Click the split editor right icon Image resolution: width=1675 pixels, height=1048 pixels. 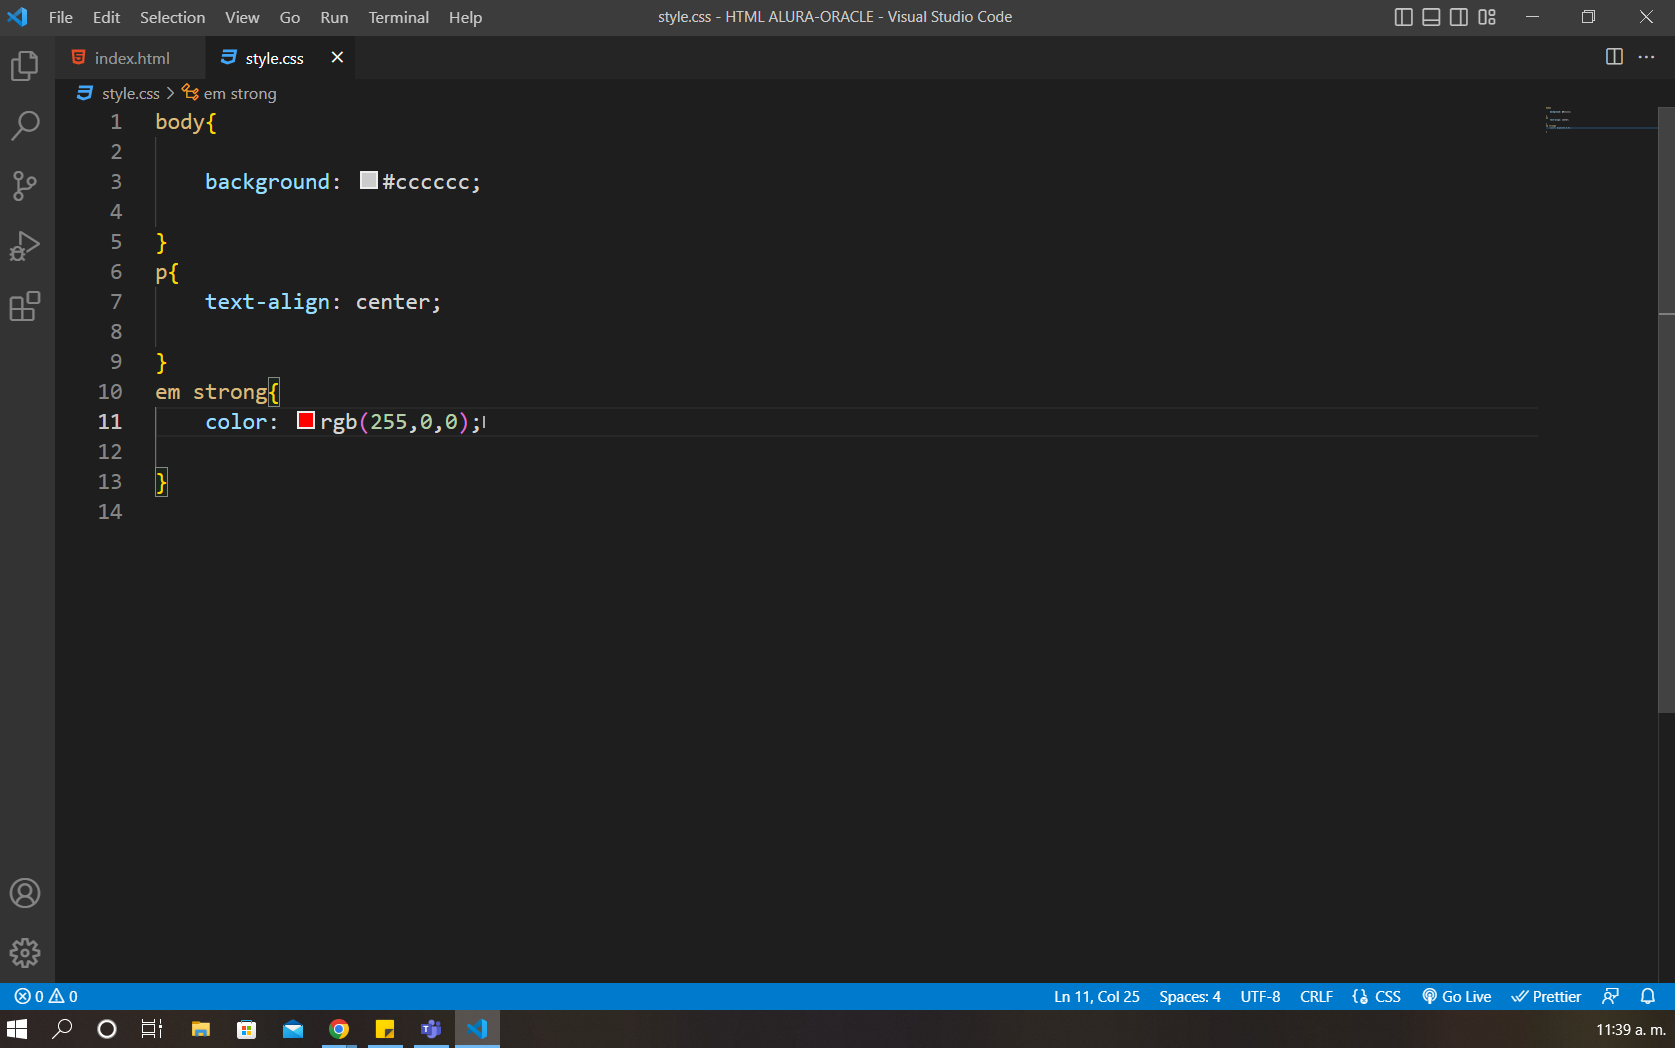[1614, 57]
